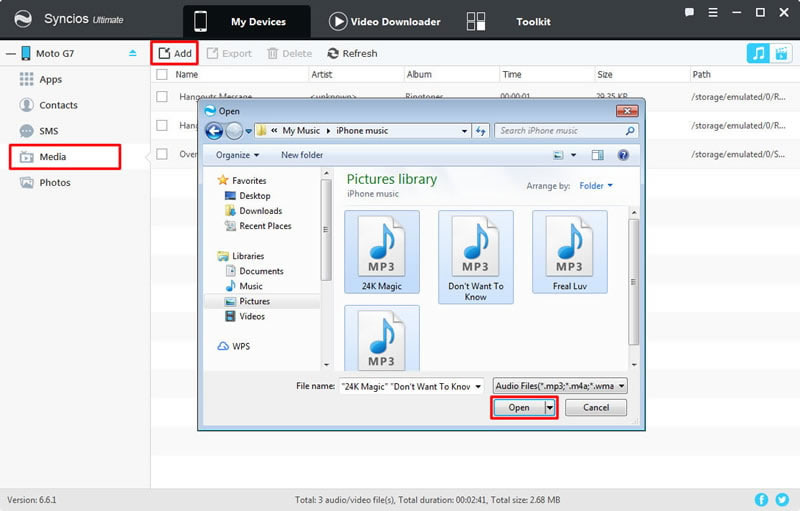This screenshot has height=511, width=800.
Task: Expand the File name dropdown arrow
Action: coord(478,387)
